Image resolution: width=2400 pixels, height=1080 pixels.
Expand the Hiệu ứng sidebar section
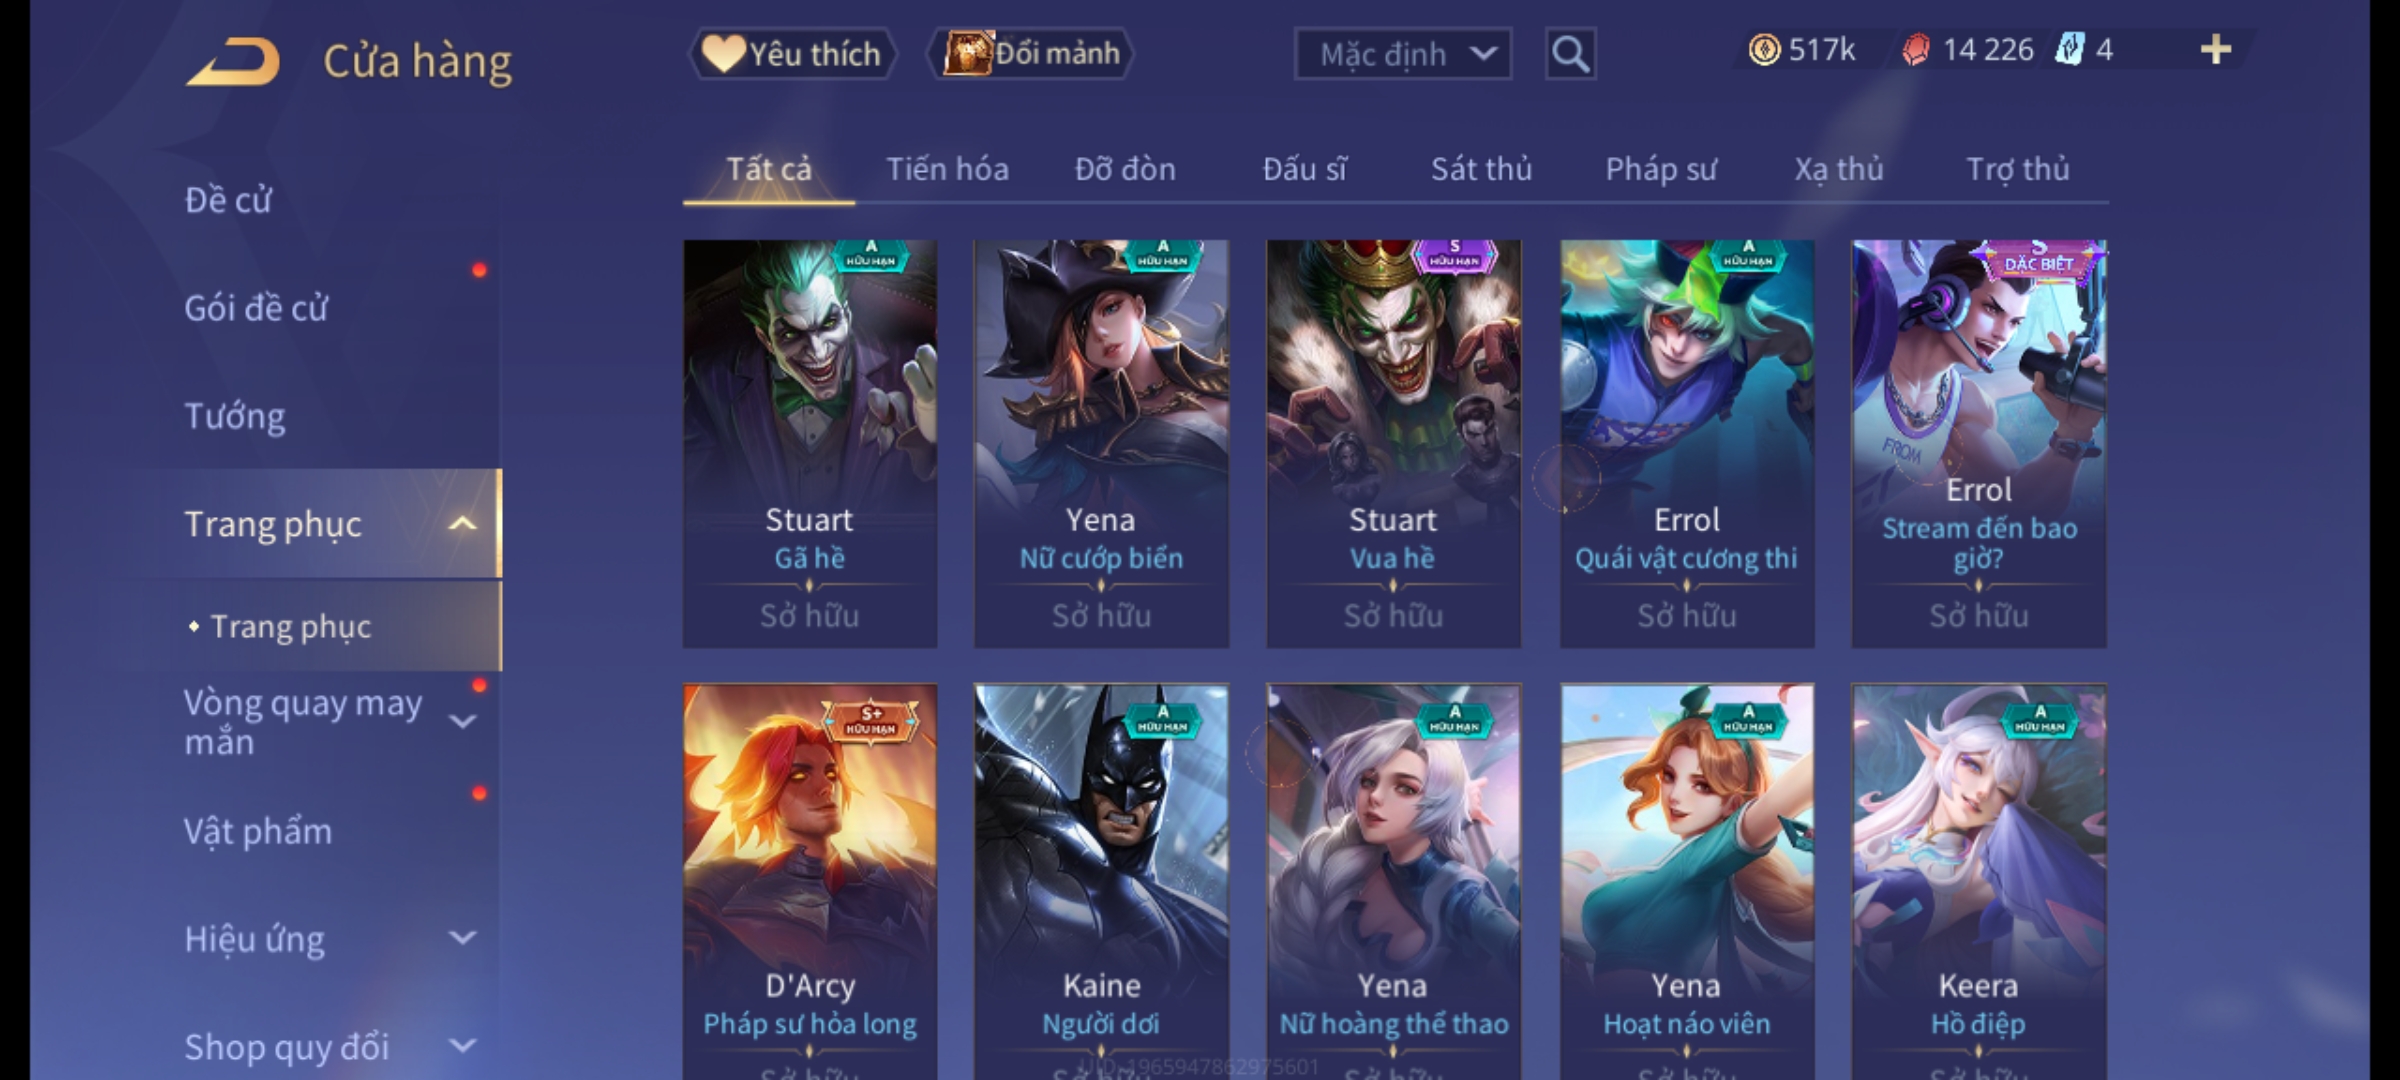click(462, 938)
